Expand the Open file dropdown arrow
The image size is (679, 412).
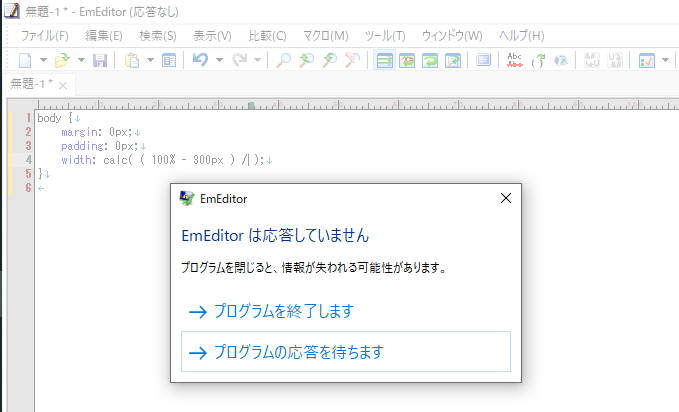(81, 60)
